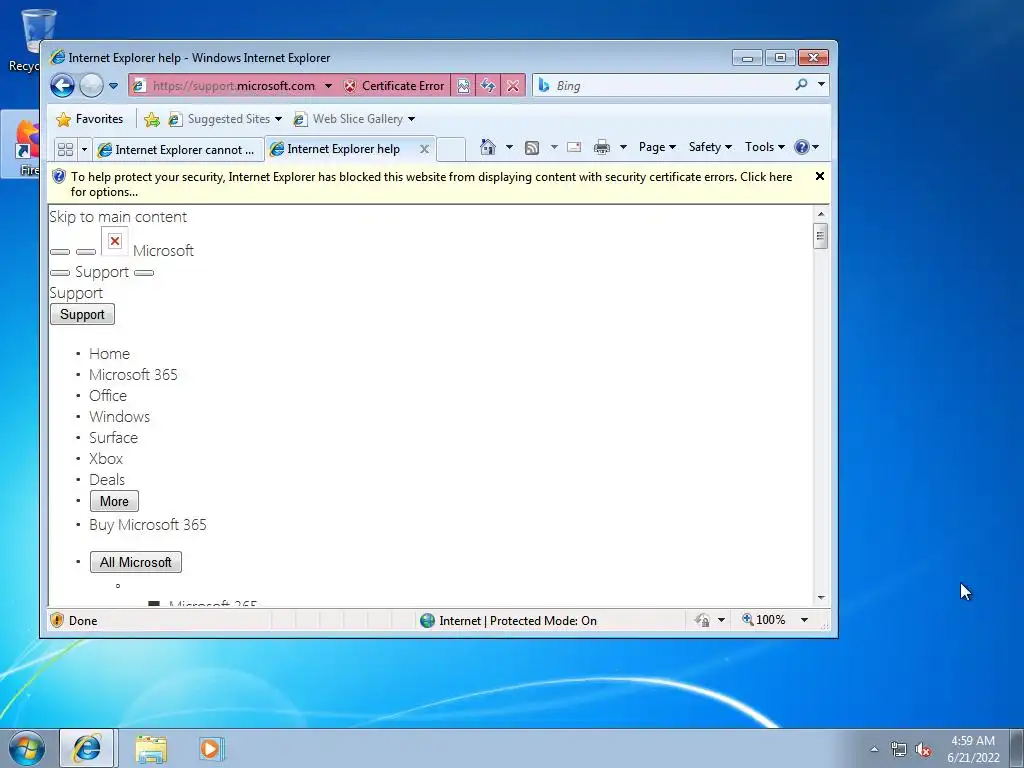Click the Skip to main content link
The height and width of the screenshot is (768, 1024).
pos(118,217)
